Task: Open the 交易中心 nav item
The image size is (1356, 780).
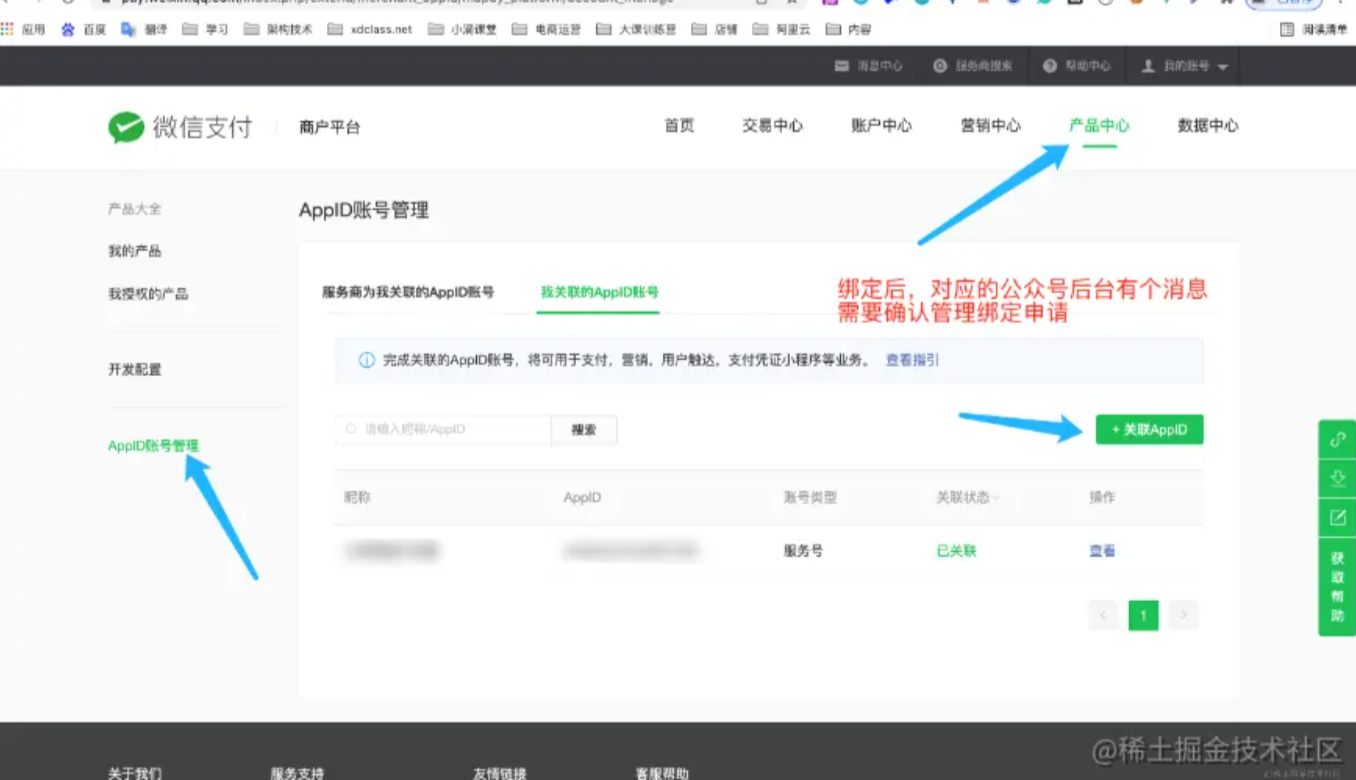Action: [x=772, y=126]
